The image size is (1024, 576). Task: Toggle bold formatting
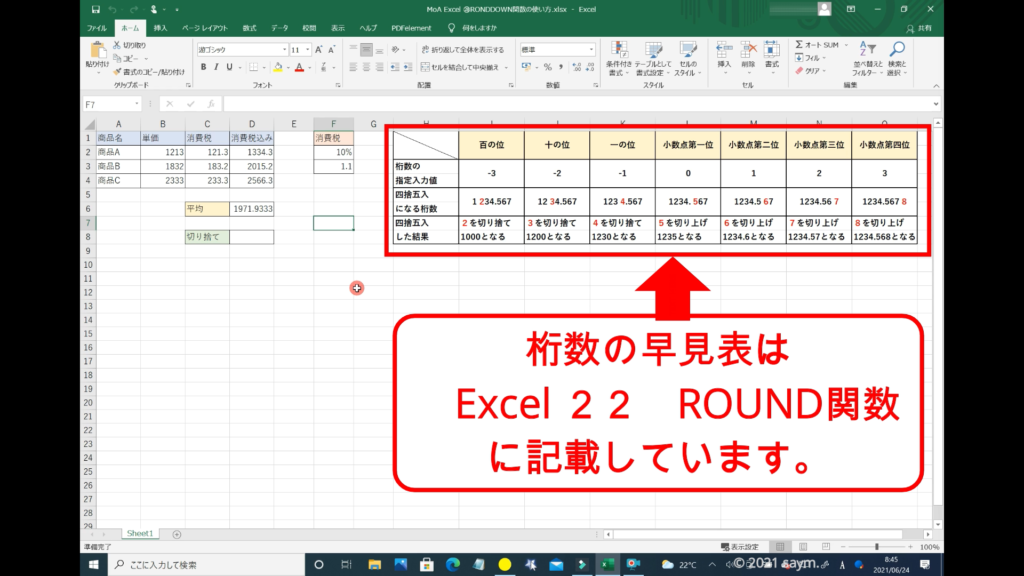[x=203, y=67]
